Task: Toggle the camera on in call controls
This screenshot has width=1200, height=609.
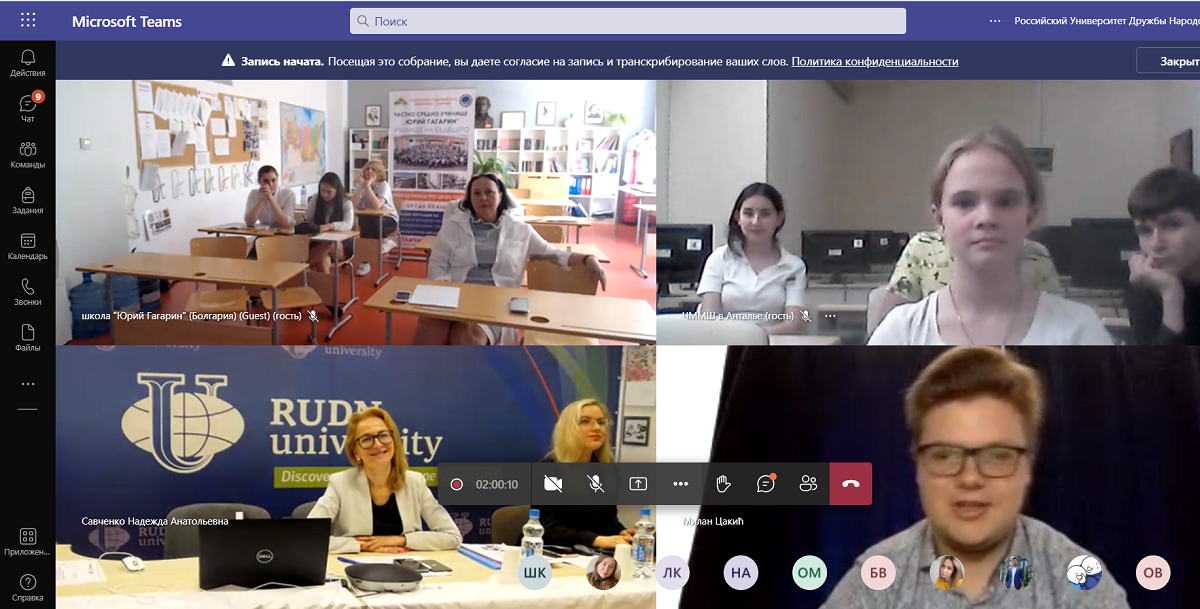Action: (x=553, y=484)
